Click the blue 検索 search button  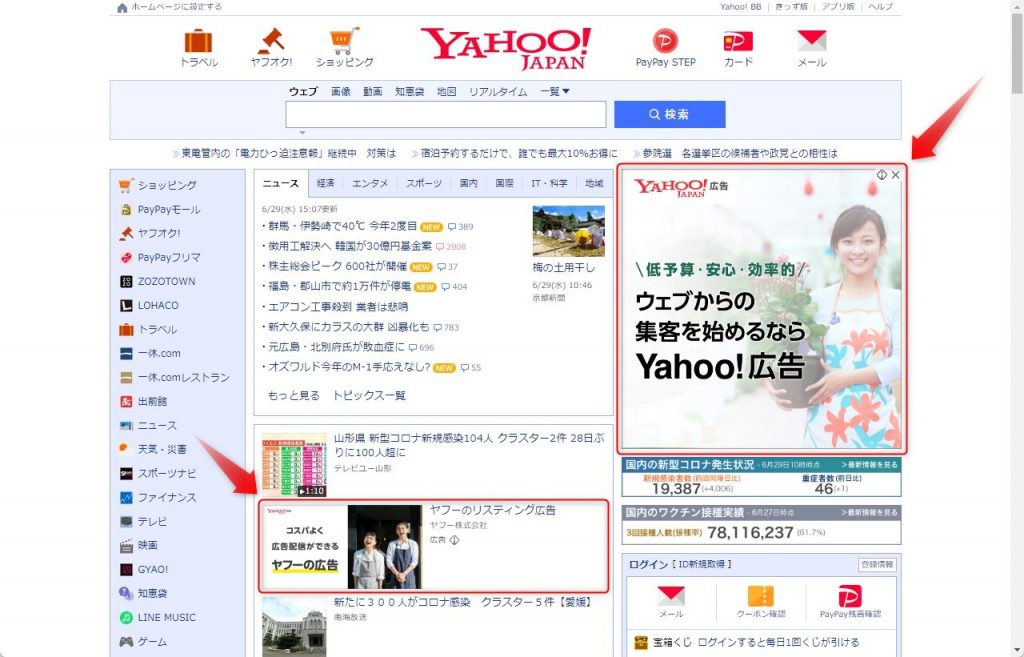tap(669, 114)
